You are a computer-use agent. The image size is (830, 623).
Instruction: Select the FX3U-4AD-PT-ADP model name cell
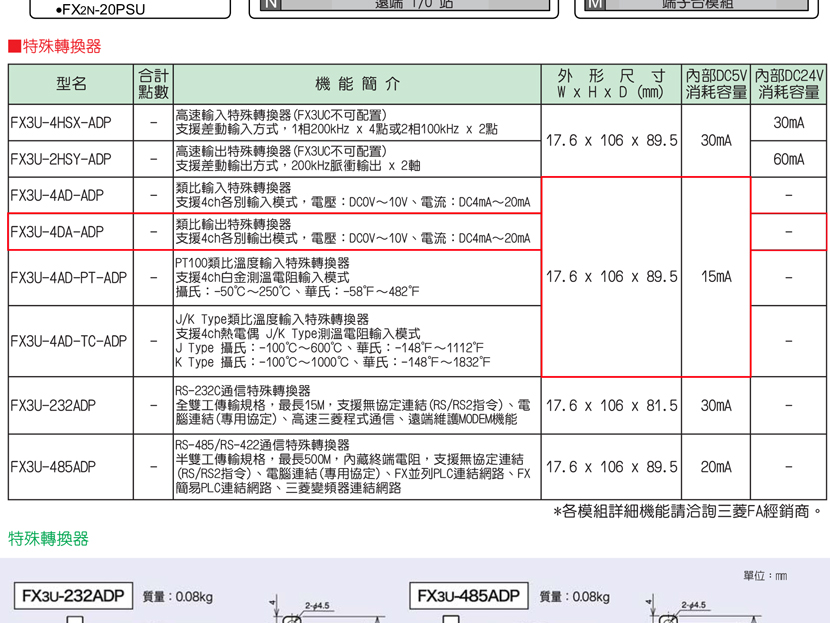click(x=71, y=278)
